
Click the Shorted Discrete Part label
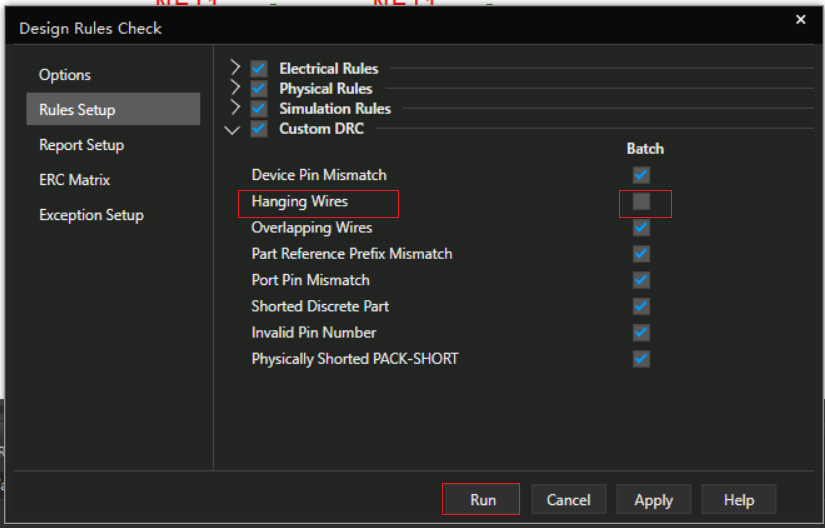(x=320, y=306)
